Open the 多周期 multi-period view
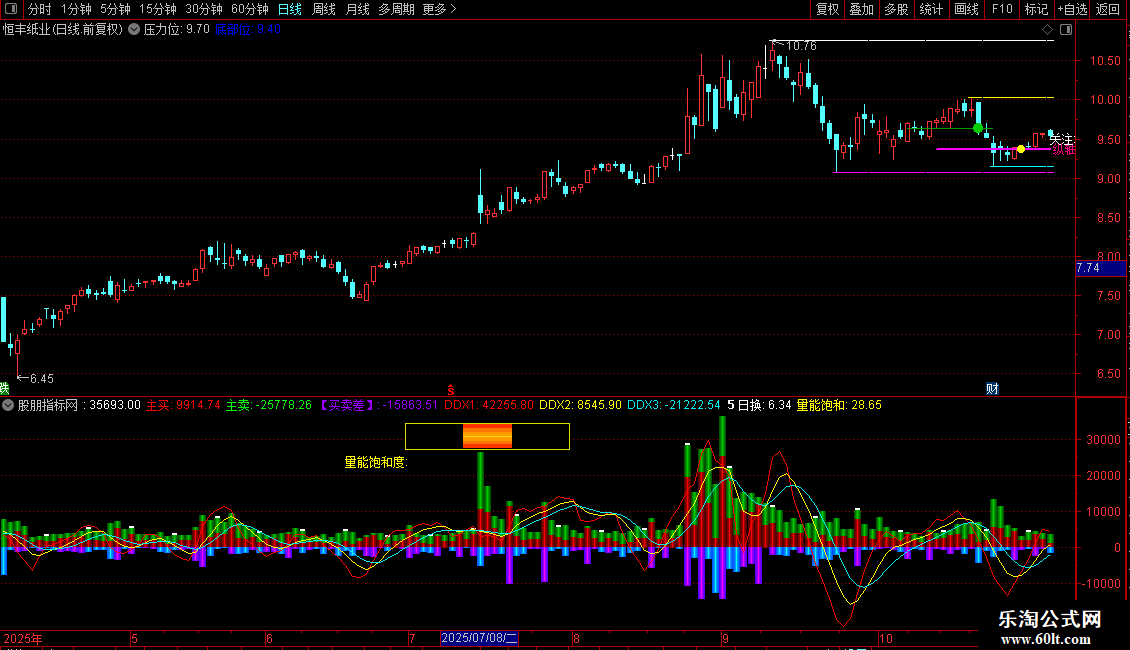The image size is (1130, 650). [396, 9]
